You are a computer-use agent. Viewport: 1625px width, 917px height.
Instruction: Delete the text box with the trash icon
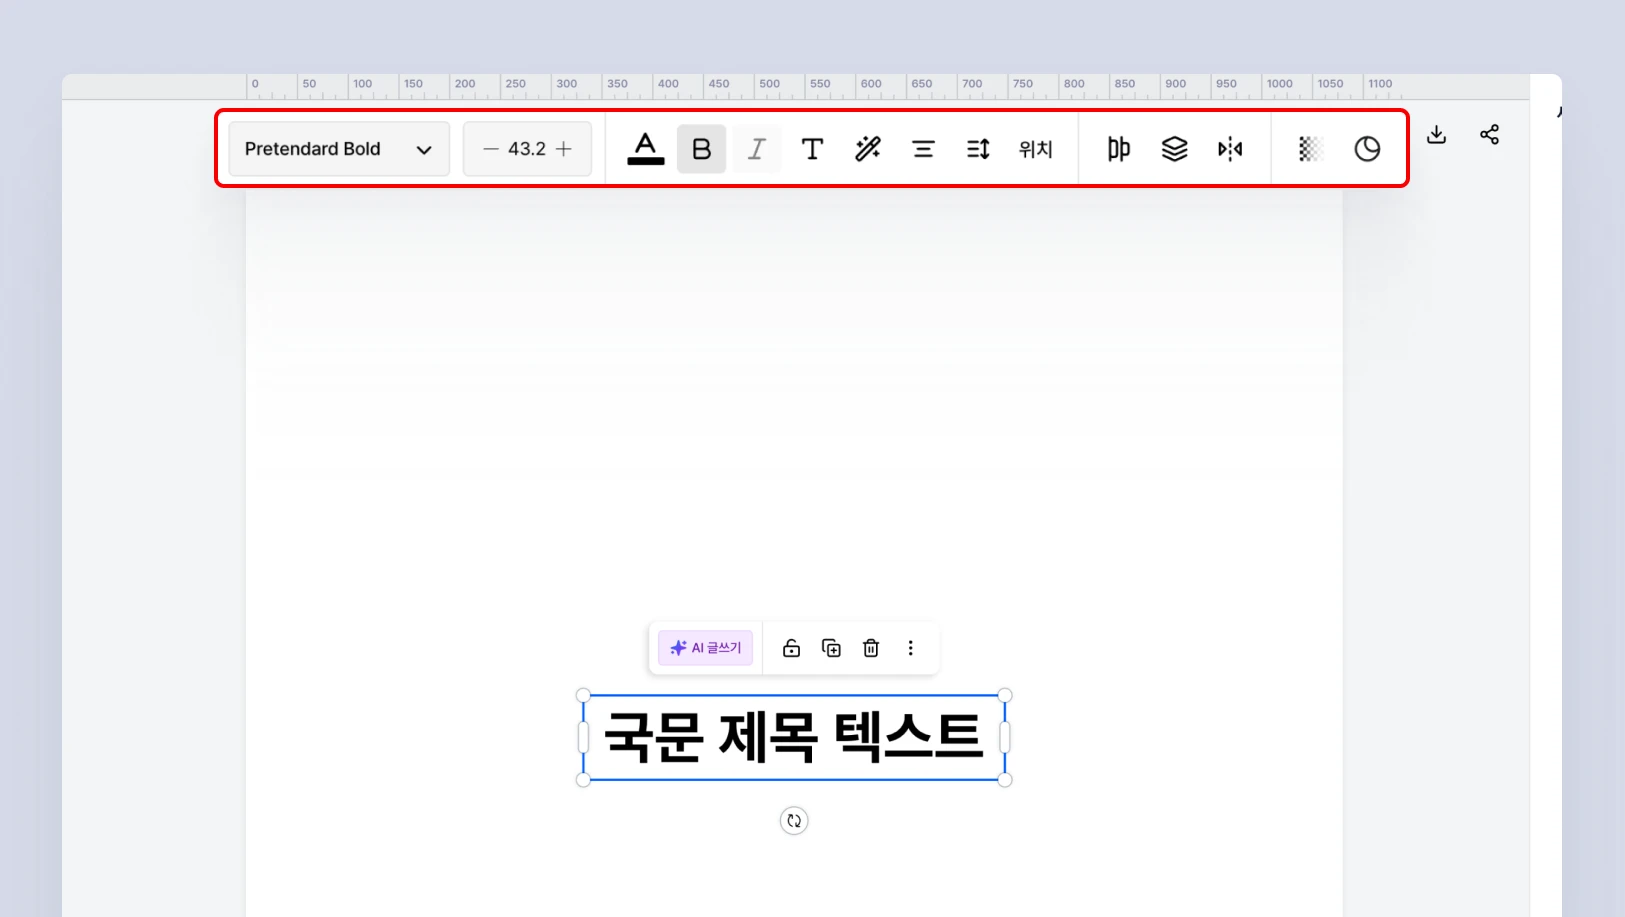click(x=871, y=648)
